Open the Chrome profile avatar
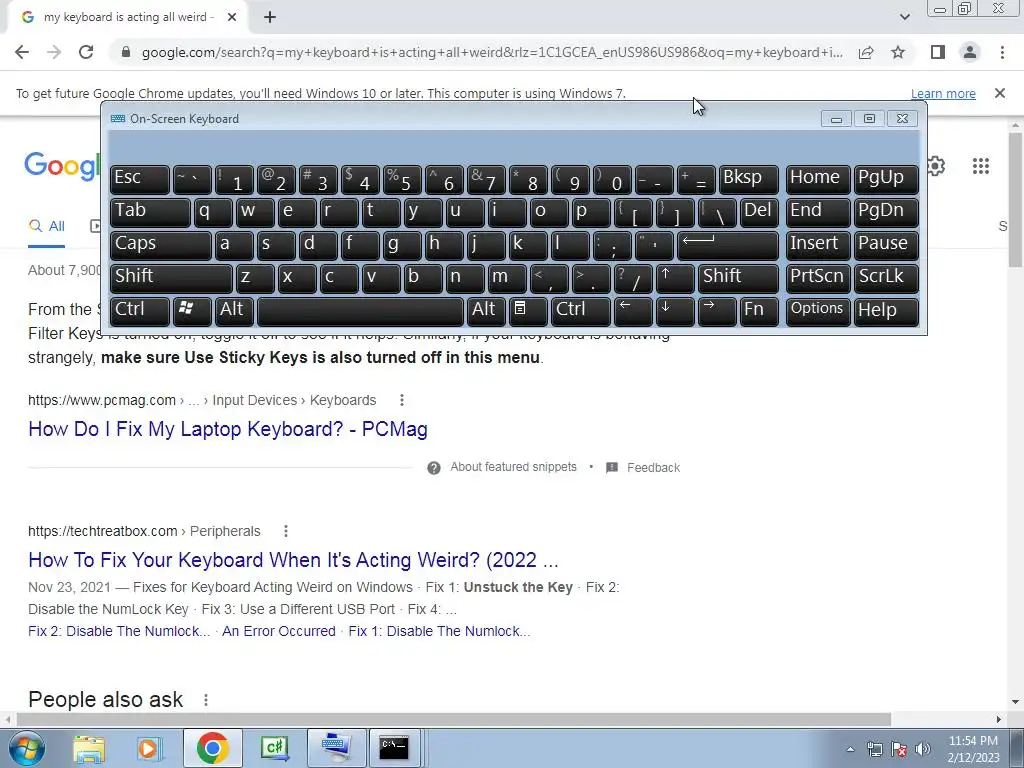Image resolution: width=1024 pixels, height=768 pixels. coord(970,52)
